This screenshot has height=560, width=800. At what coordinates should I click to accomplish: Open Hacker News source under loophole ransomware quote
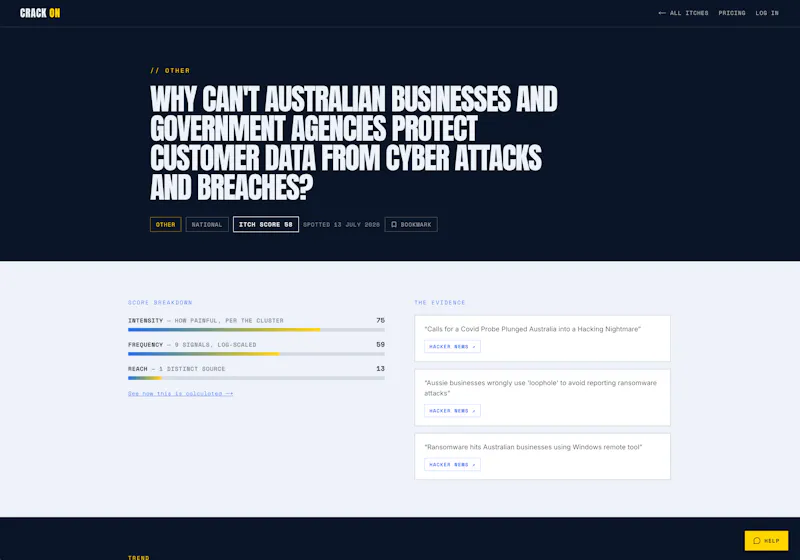tap(452, 411)
